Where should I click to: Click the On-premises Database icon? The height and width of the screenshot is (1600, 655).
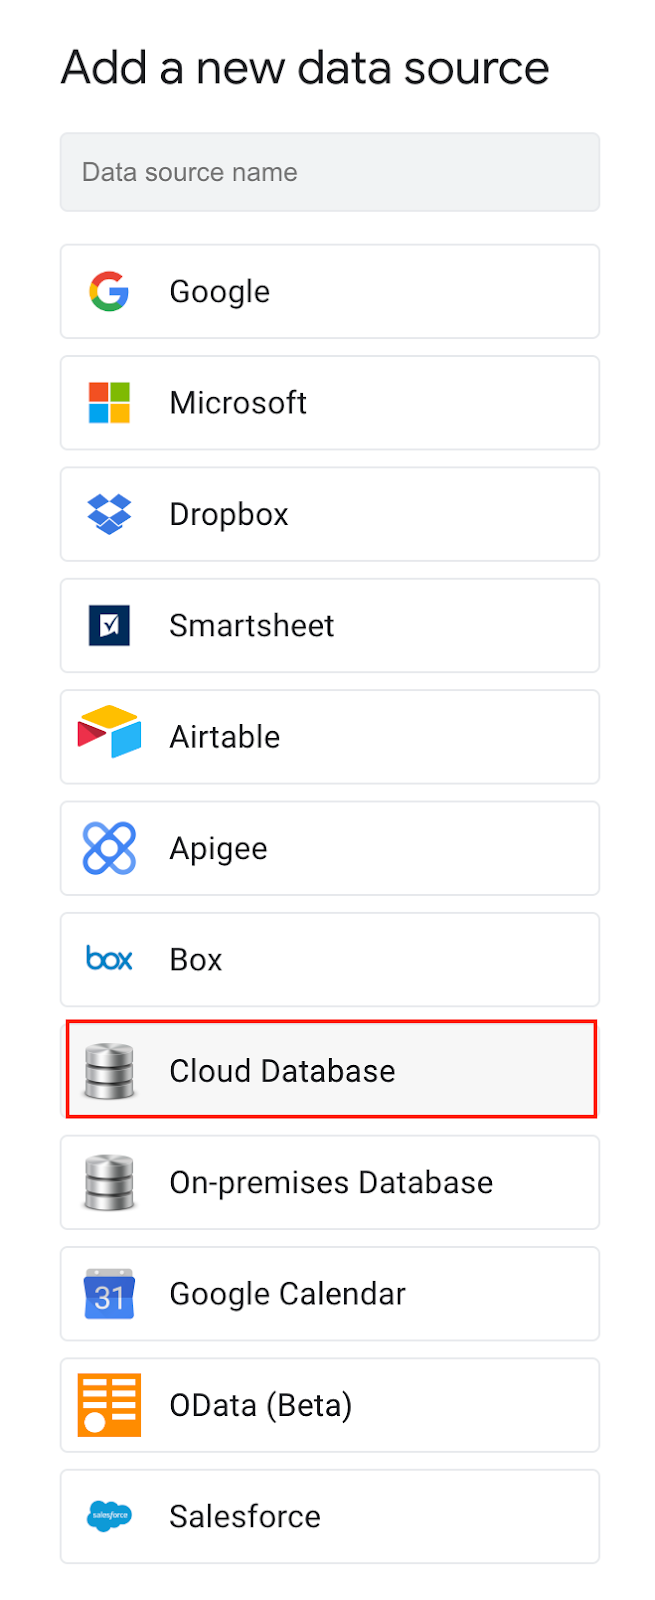pos(109,1182)
